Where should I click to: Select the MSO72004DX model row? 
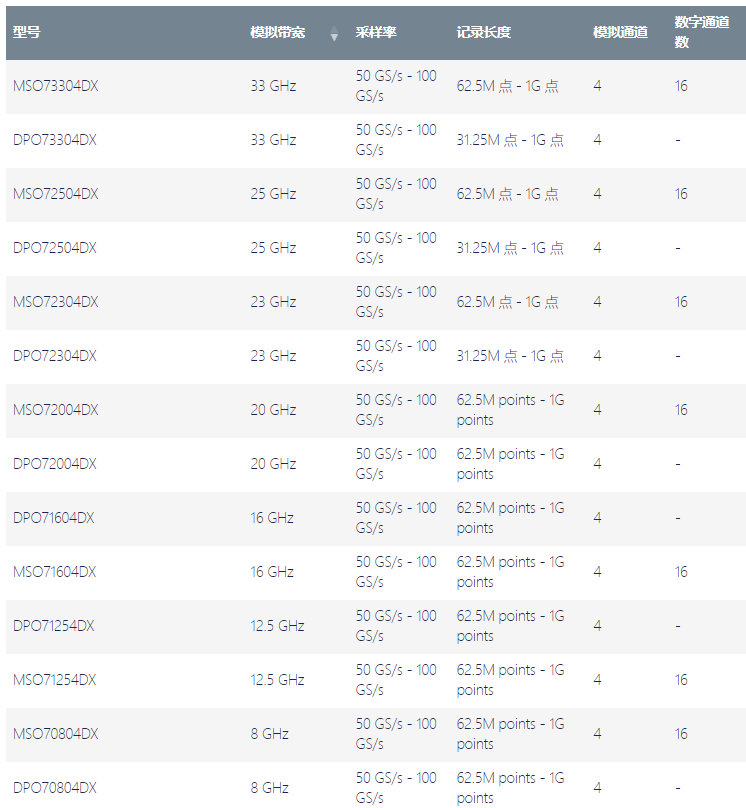pyautogui.click(x=55, y=410)
